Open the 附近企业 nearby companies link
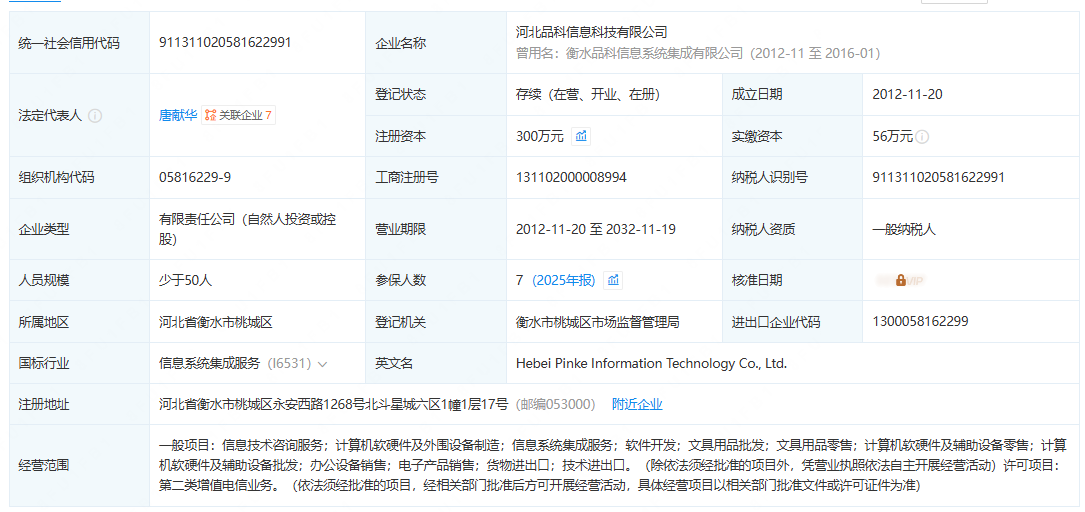This screenshot has width=1085, height=512. click(637, 404)
